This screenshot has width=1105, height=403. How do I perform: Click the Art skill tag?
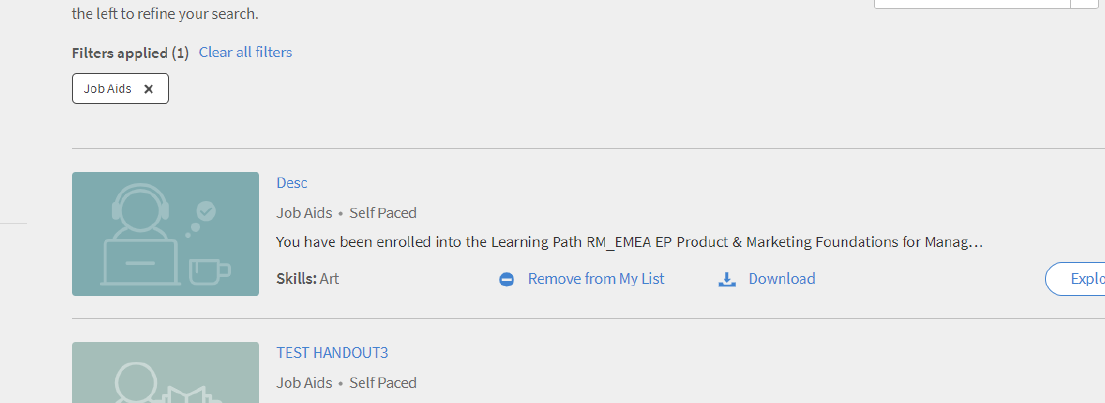pos(329,279)
